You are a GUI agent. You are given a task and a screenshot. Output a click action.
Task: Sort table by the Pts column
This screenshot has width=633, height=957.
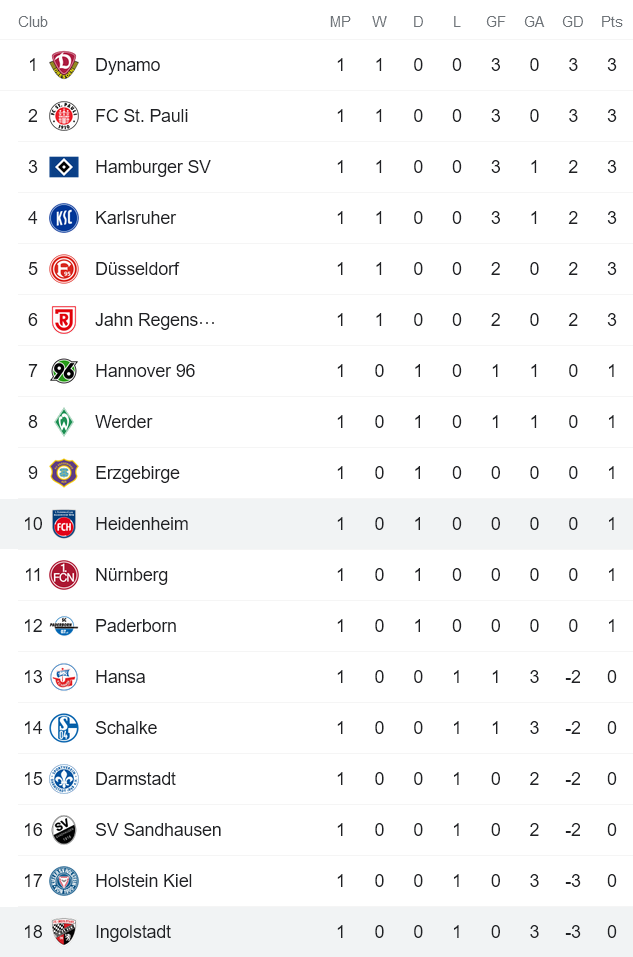point(611,21)
